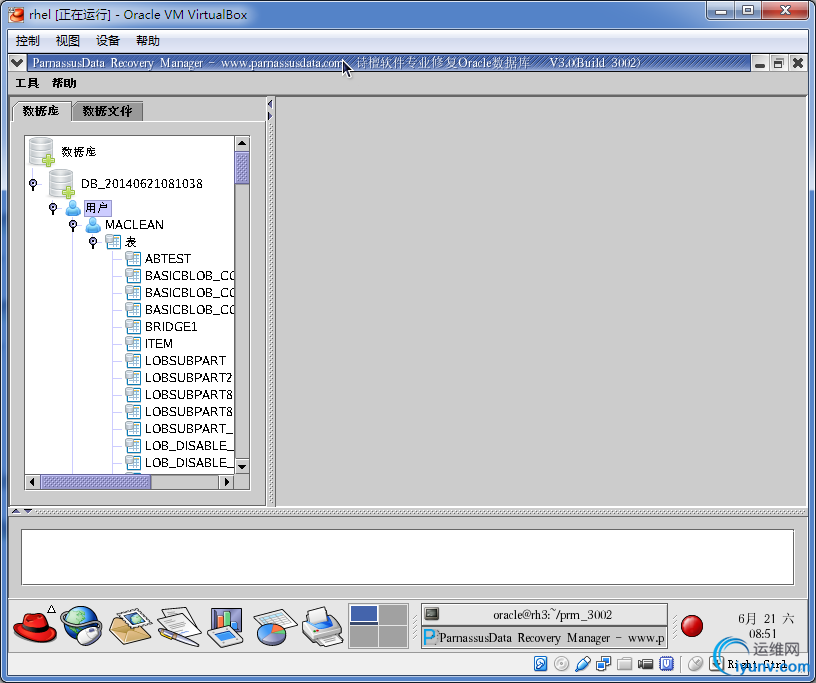Screen dimensions: 816x683
Task: Collapse left panel with splitter left arrow
Action: coord(270,104)
